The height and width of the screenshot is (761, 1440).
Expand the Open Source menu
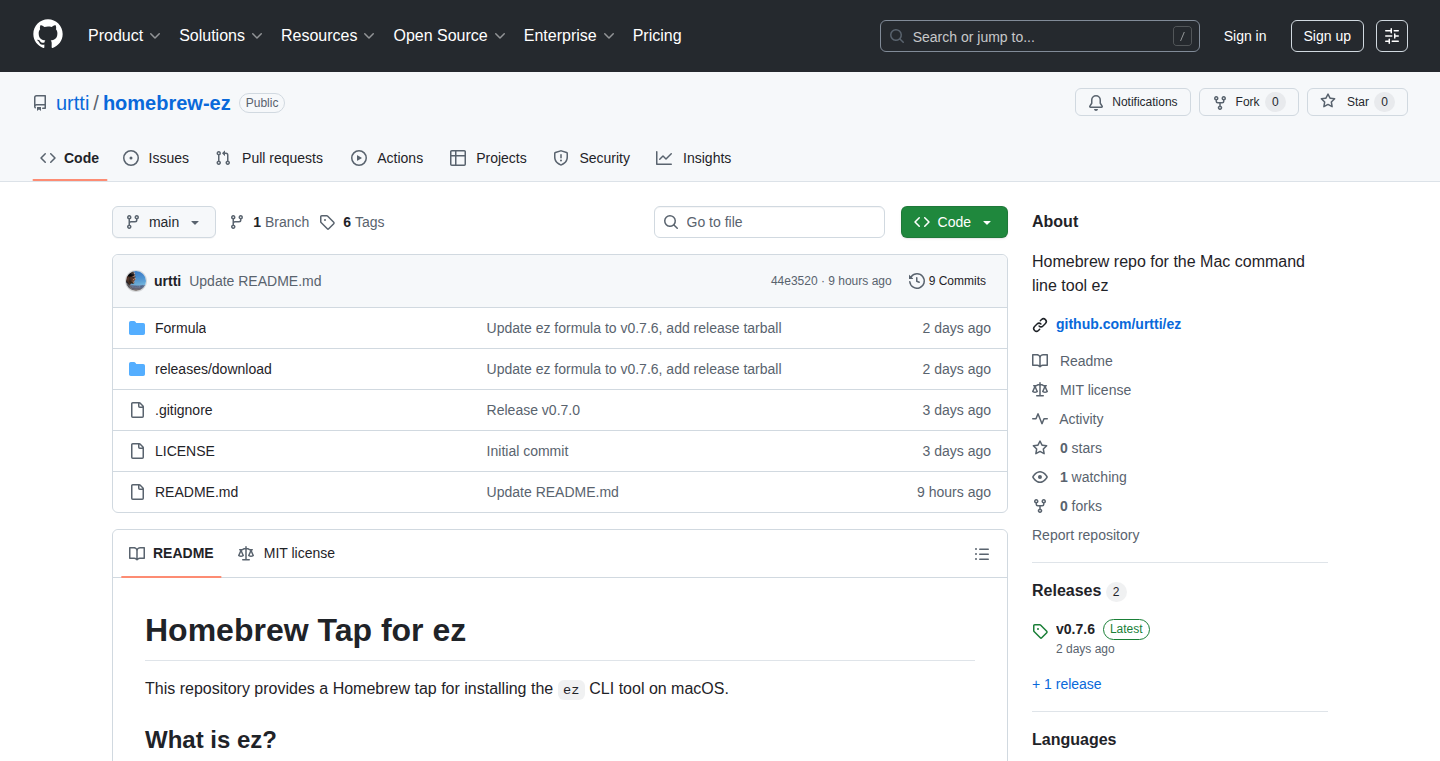click(x=449, y=35)
